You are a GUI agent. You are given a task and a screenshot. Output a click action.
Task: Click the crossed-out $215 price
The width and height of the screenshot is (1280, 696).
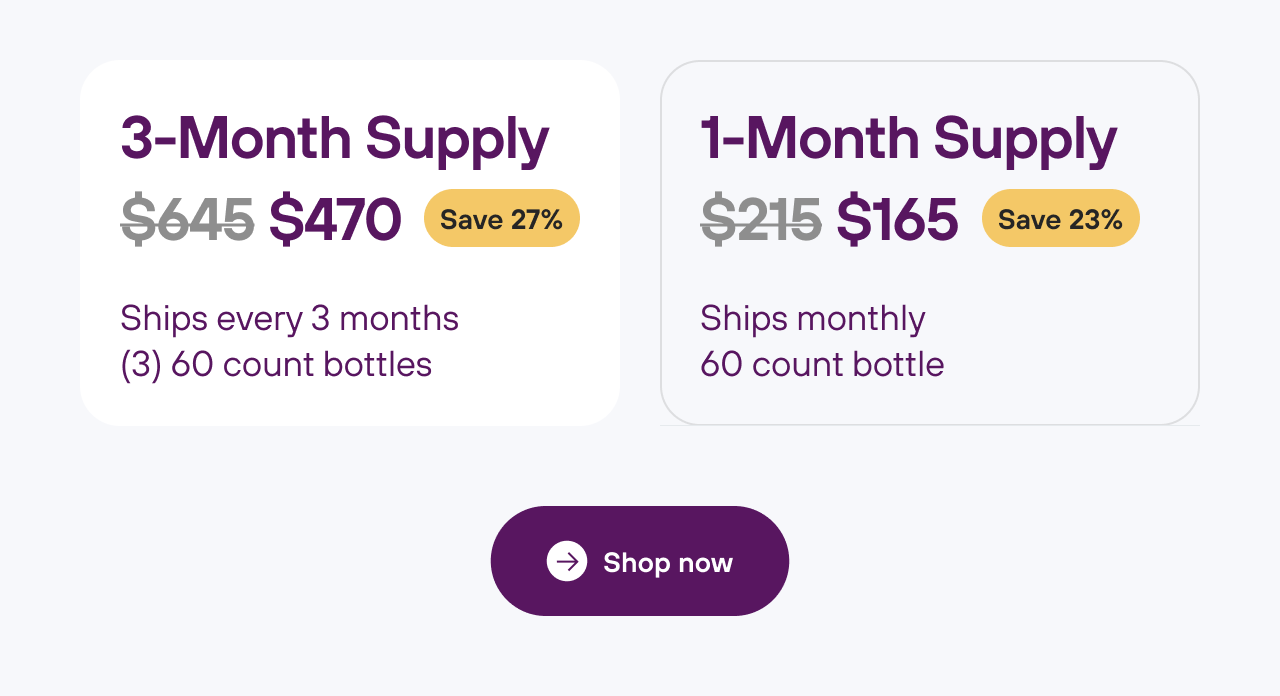[x=761, y=220]
